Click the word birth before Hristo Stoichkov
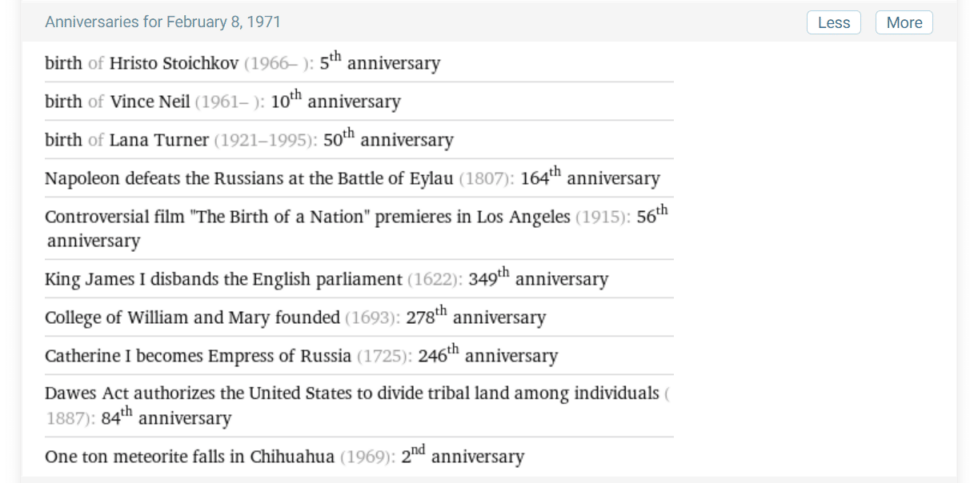This screenshot has height=483, width=970. (x=64, y=64)
